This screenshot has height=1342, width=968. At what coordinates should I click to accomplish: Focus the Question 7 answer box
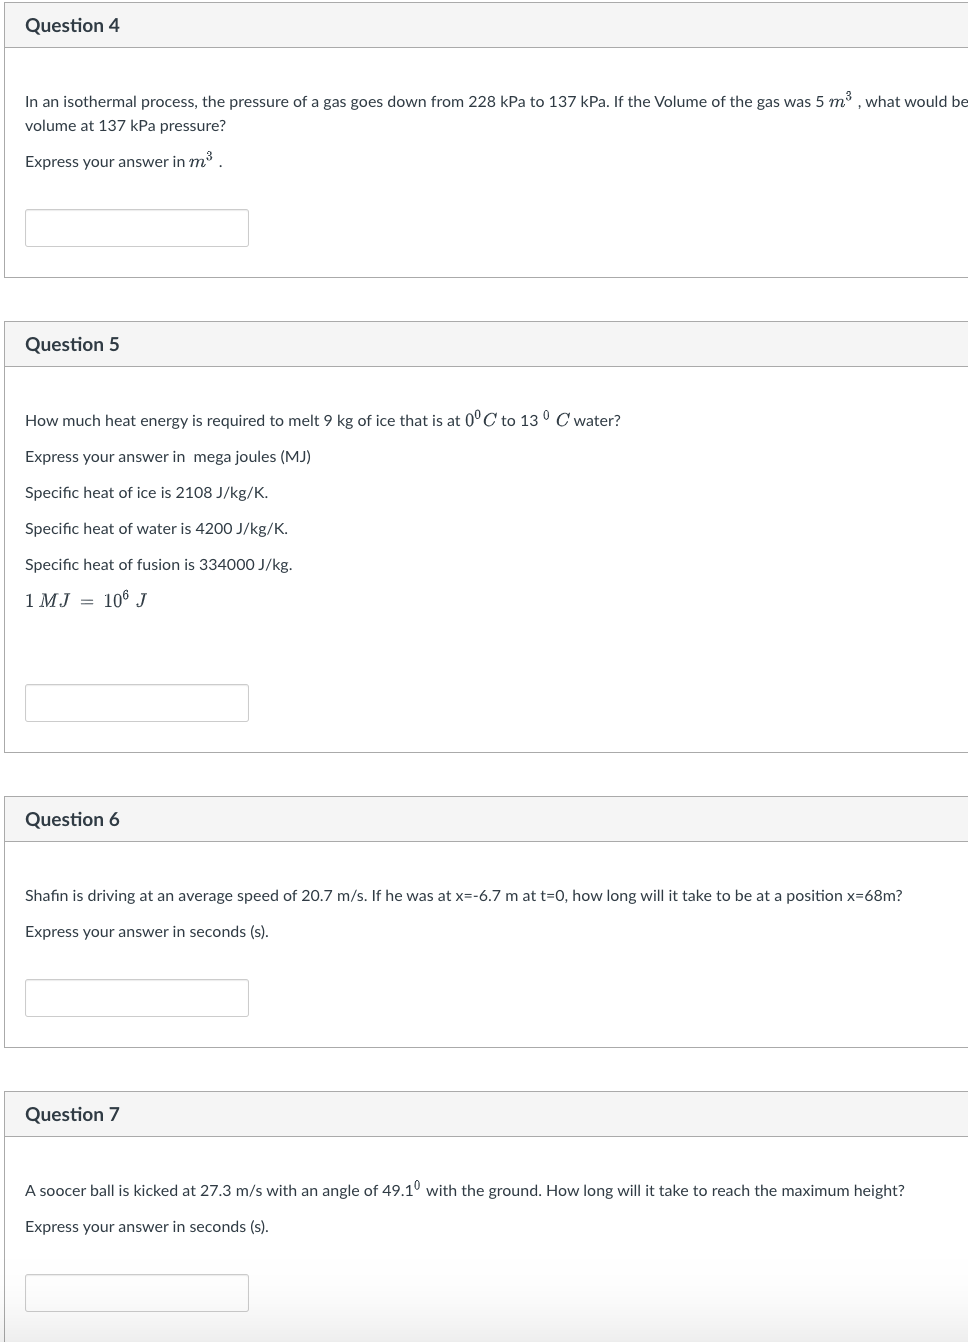coord(137,1293)
